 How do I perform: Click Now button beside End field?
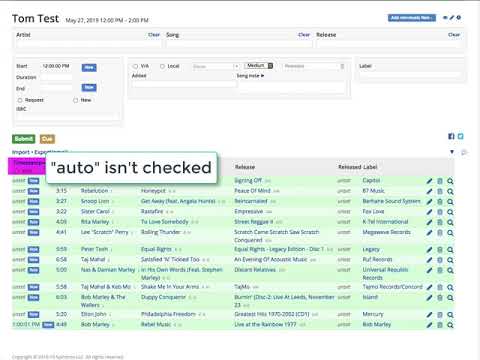pos(89,88)
